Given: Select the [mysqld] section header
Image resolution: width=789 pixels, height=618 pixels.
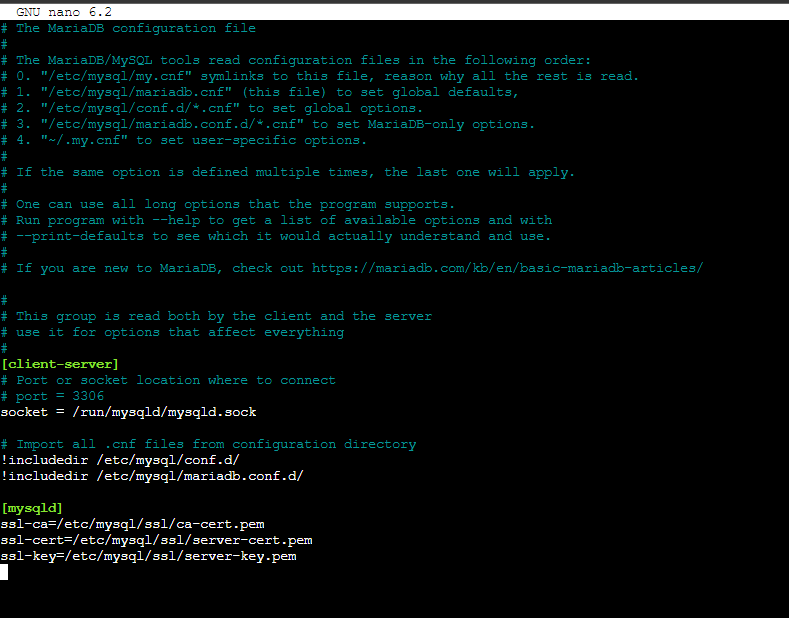Looking at the screenshot, I should (32, 508).
